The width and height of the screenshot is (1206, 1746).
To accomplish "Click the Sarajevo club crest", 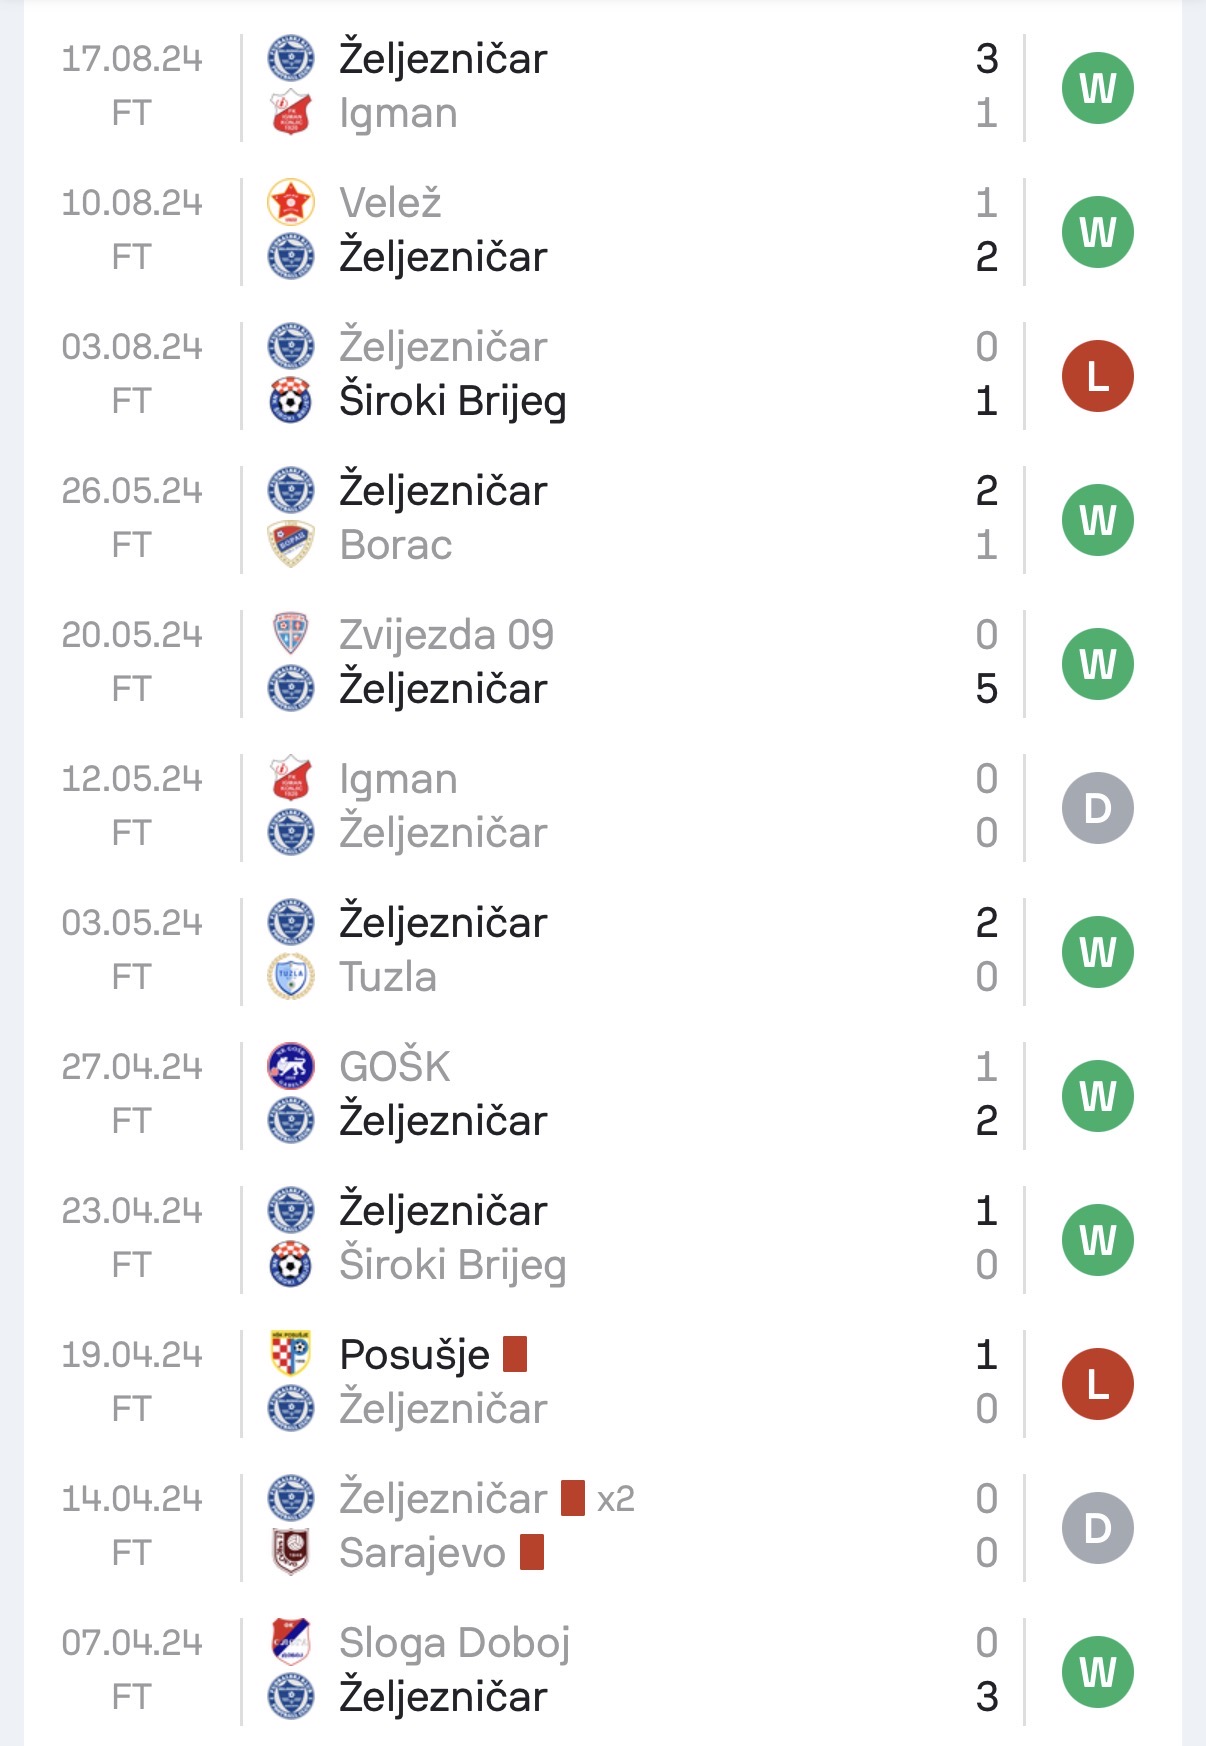I will coord(291,1553).
